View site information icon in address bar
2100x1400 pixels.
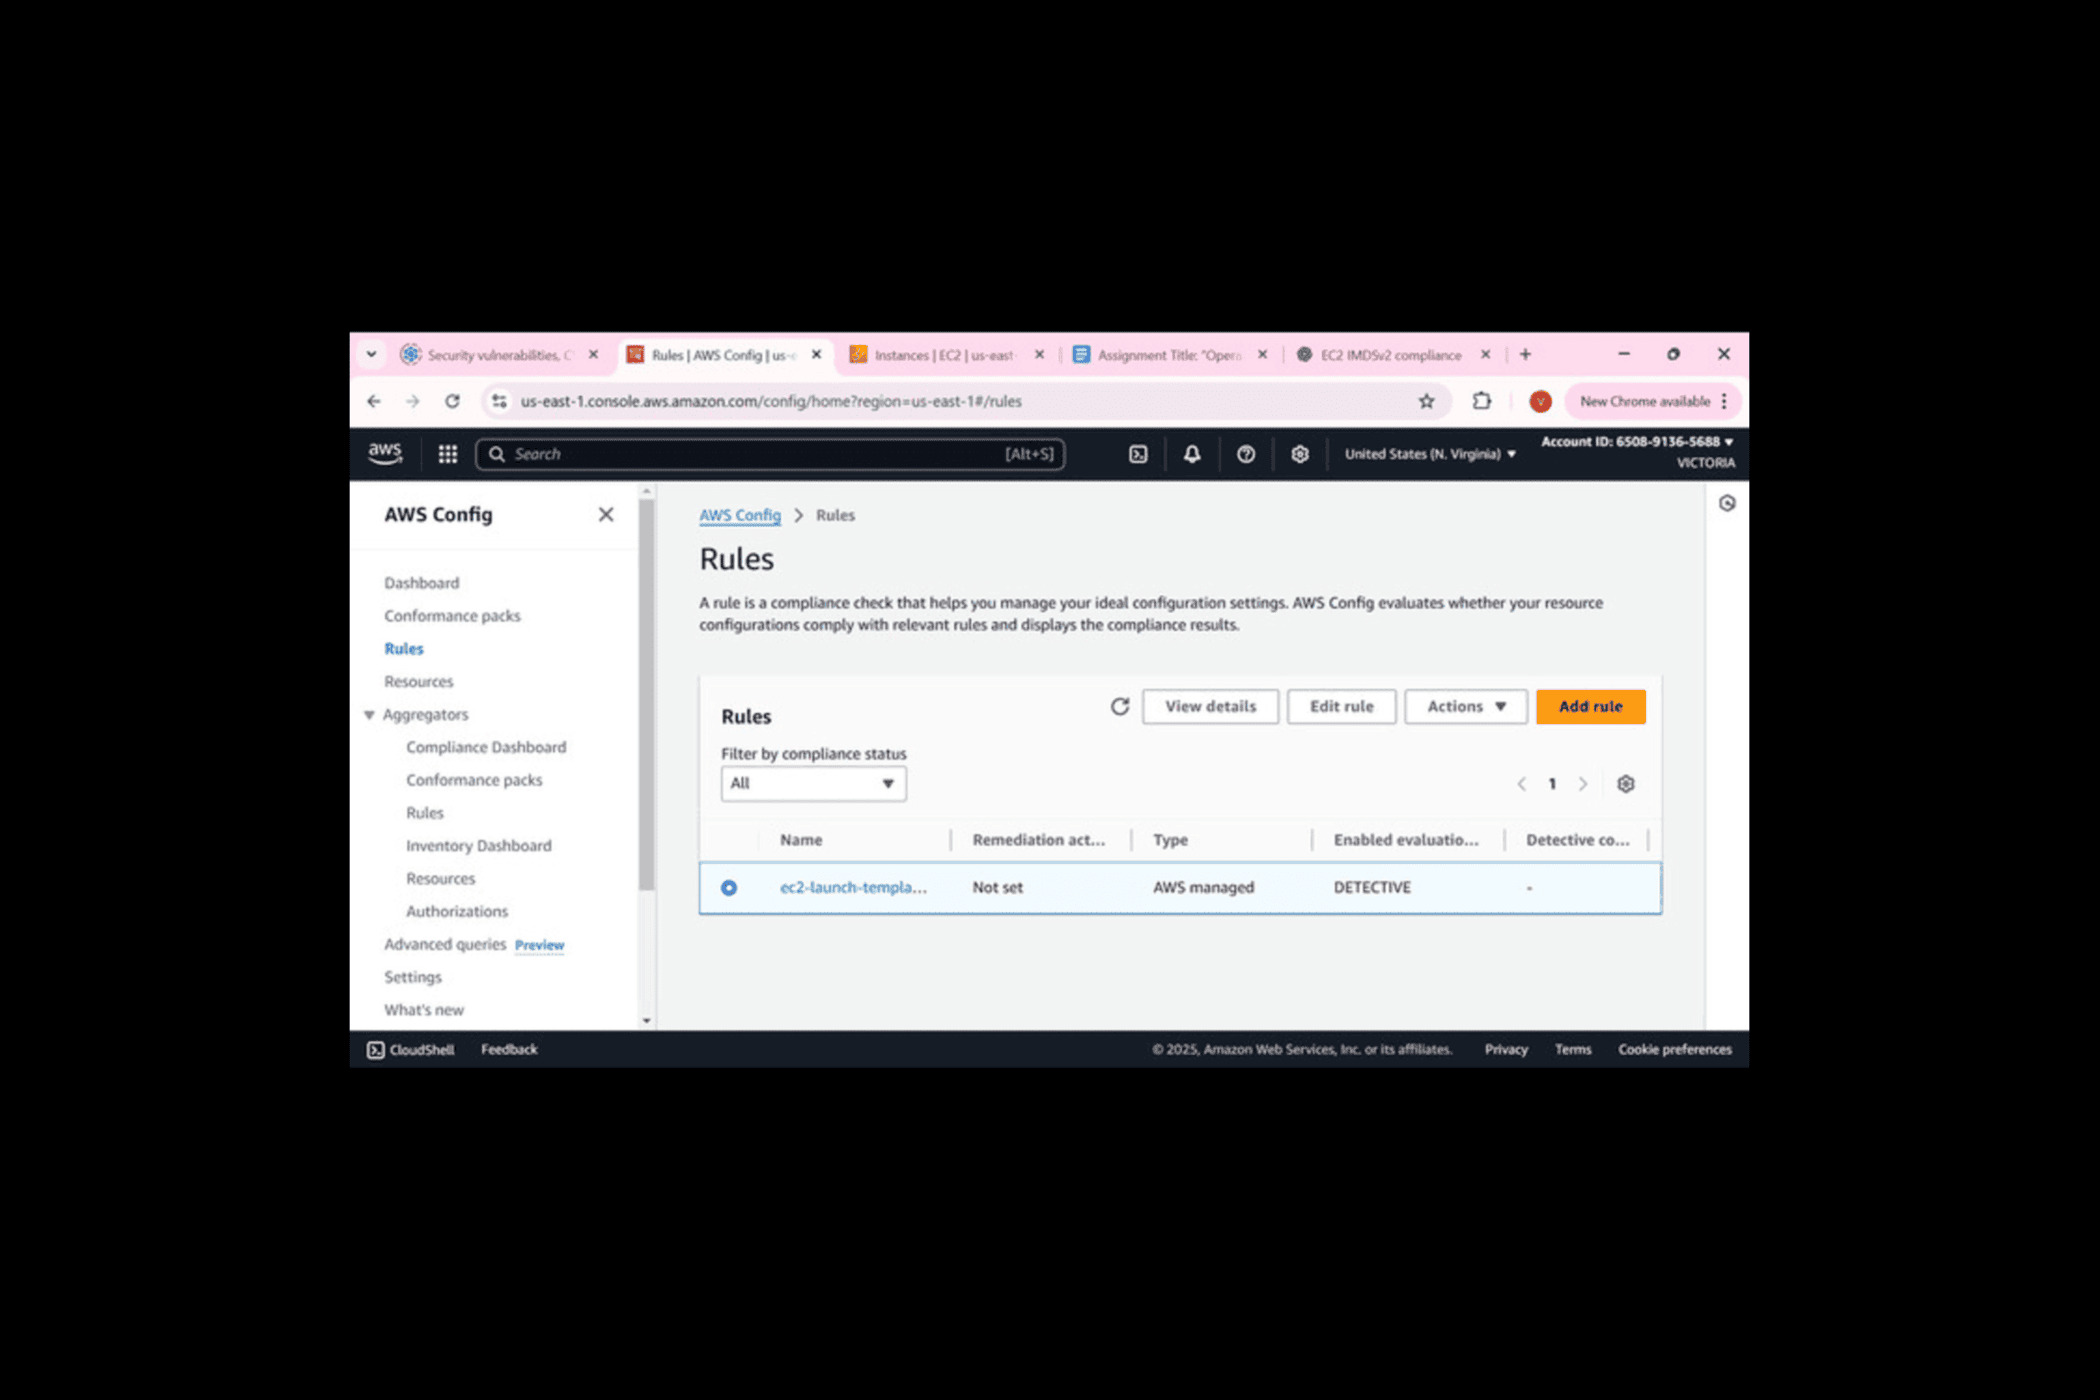[499, 401]
